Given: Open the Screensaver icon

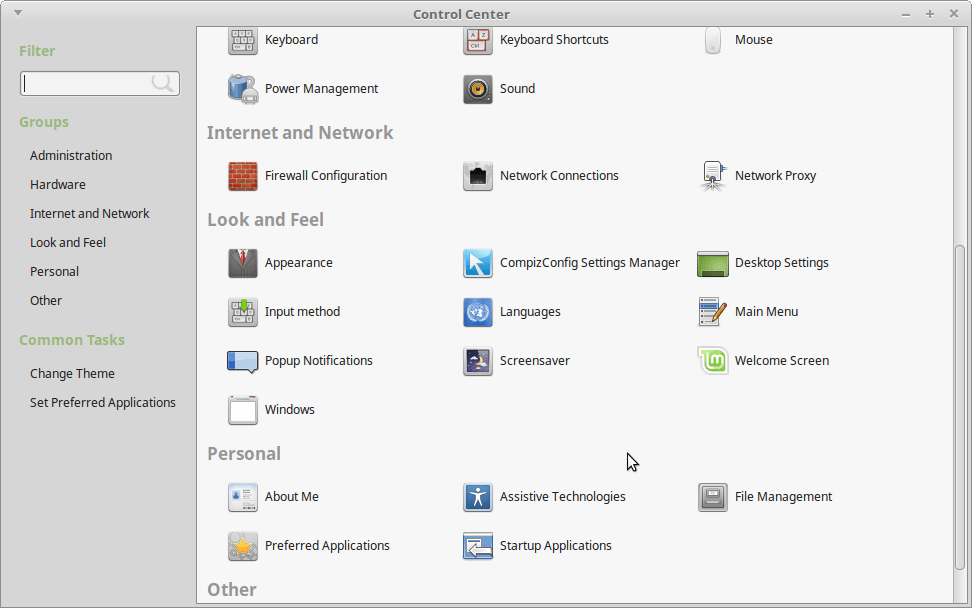Looking at the screenshot, I should 477,361.
